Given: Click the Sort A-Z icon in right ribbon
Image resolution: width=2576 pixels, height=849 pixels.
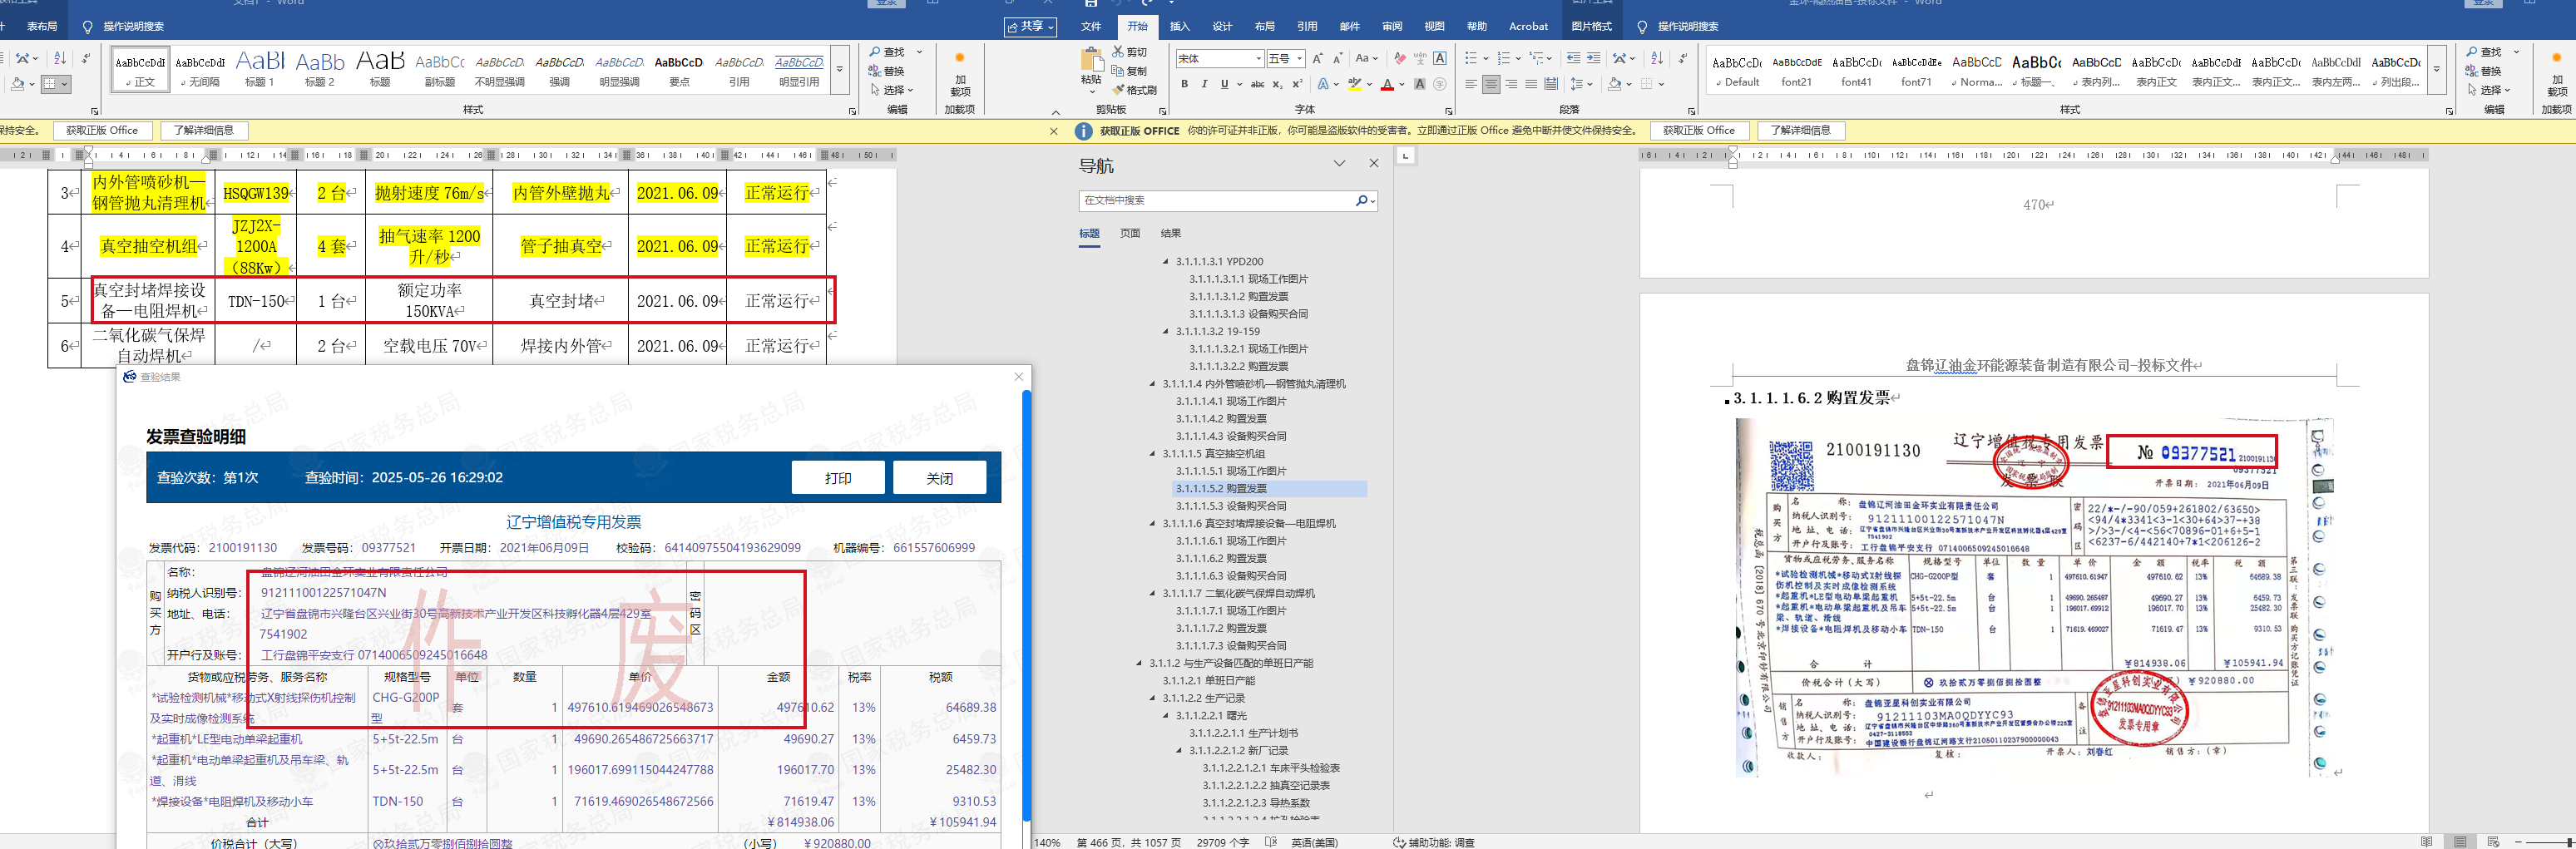Looking at the screenshot, I should tap(1656, 59).
